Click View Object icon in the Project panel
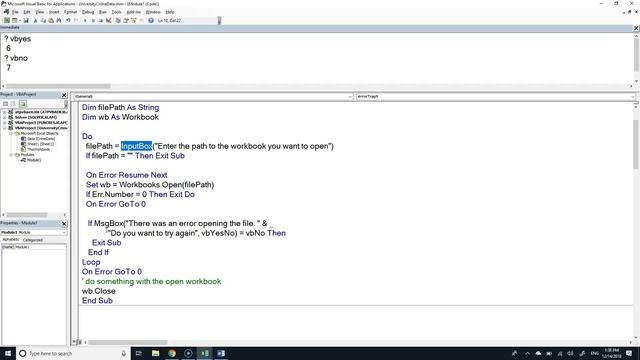This screenshot has height=360, width=640. pyautogui.click(x=13, y=104)
